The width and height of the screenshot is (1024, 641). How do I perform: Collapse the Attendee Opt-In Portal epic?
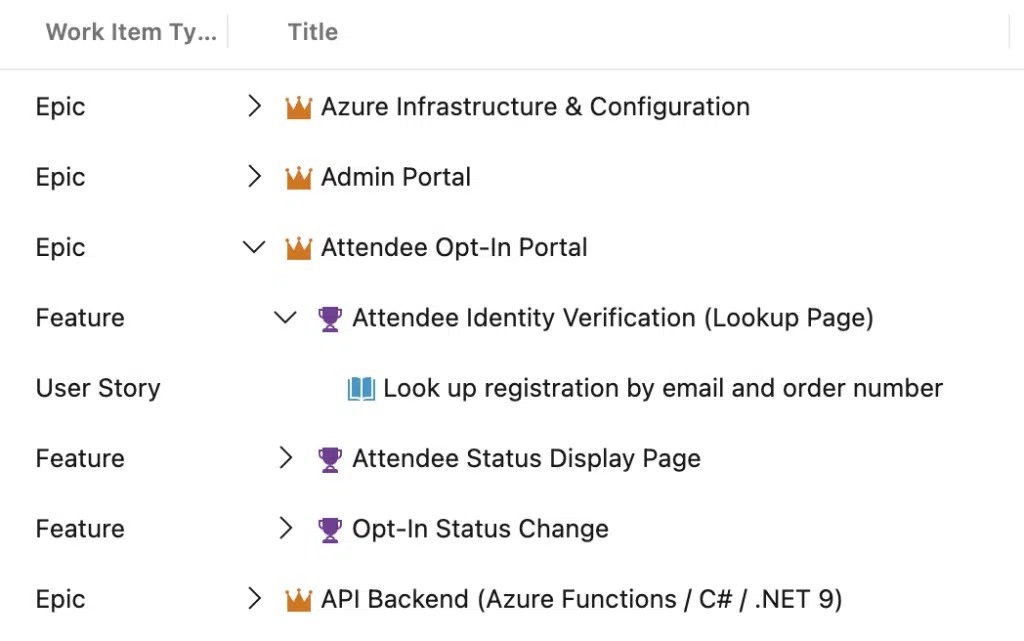[254, 248]
